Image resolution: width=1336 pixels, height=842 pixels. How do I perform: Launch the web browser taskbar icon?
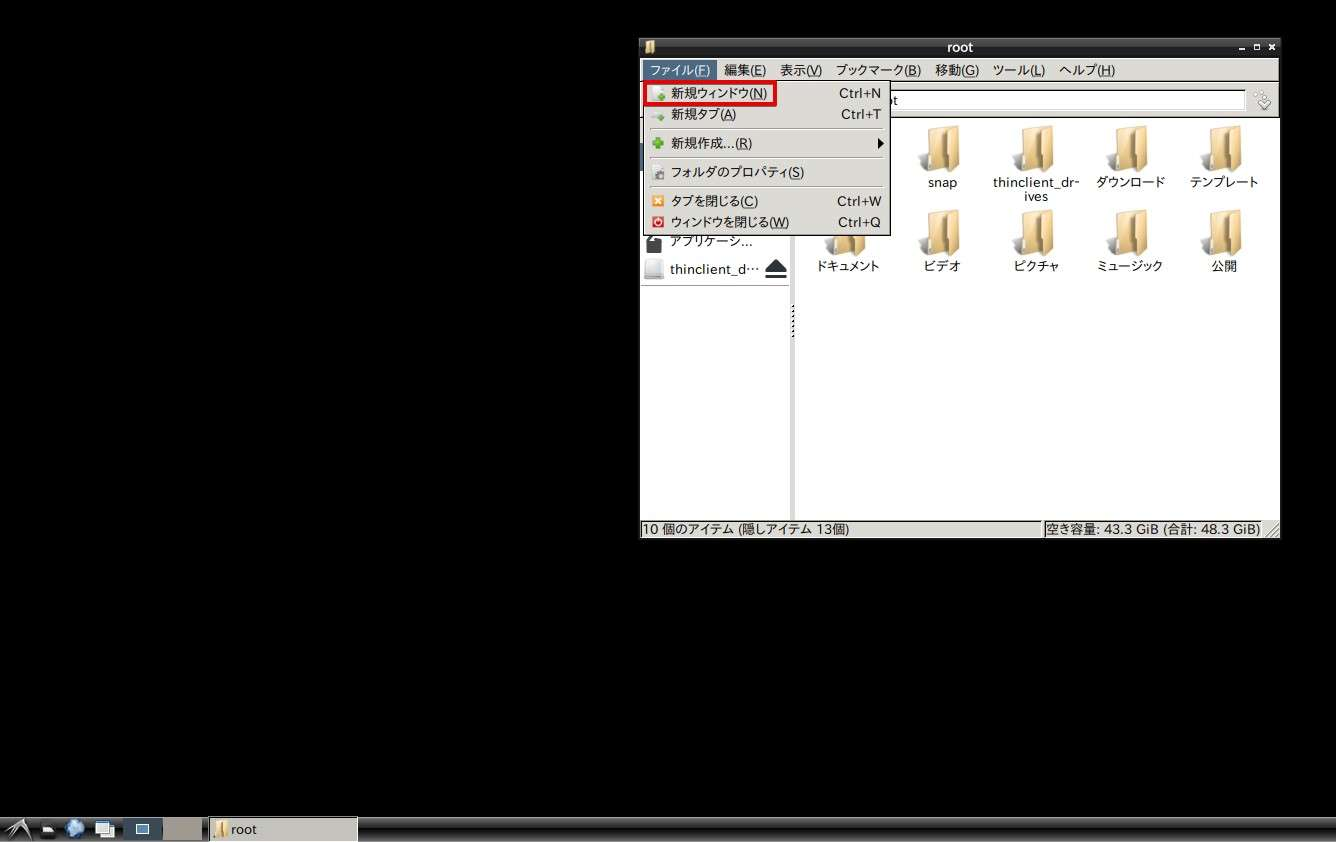coord(75,828)
